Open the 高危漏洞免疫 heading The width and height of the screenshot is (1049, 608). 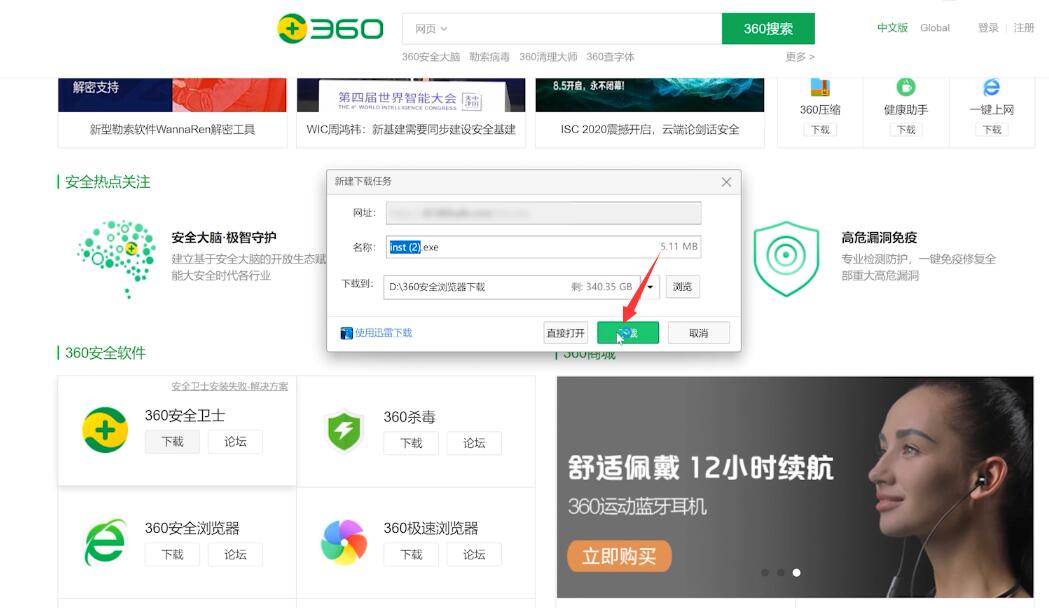point(879,237)
